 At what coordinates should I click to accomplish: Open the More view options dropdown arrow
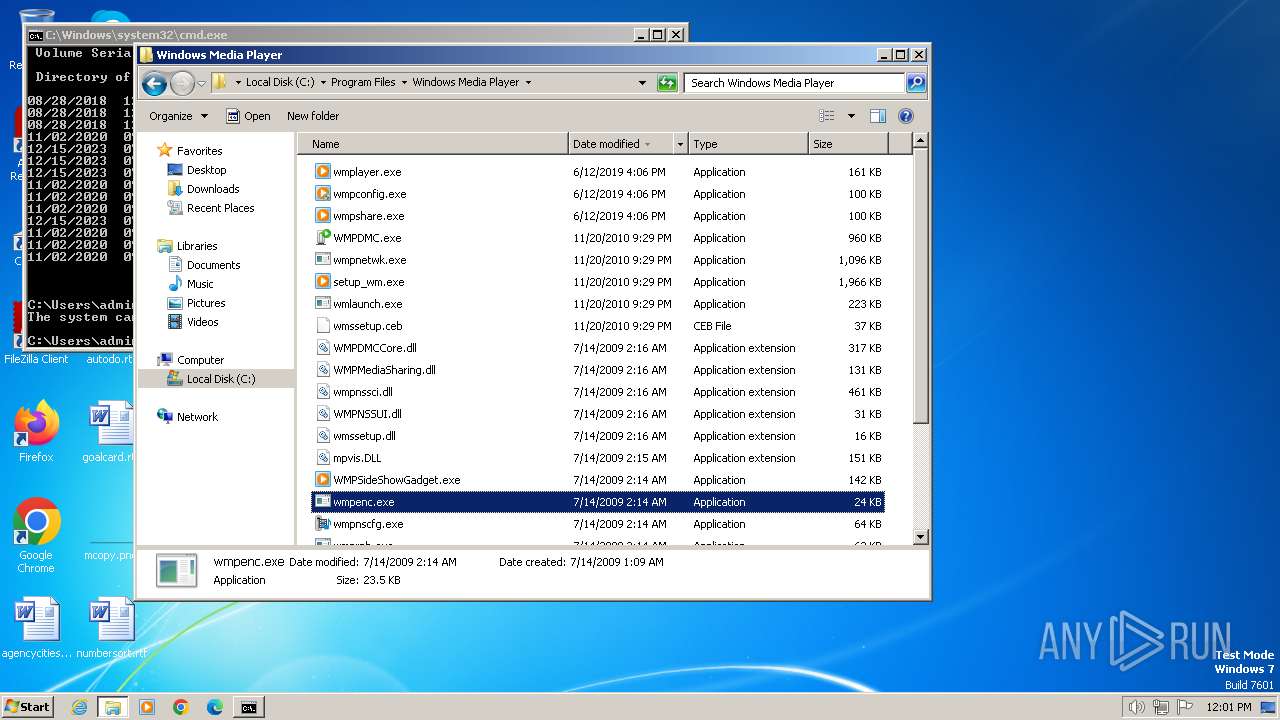[851, 116]
